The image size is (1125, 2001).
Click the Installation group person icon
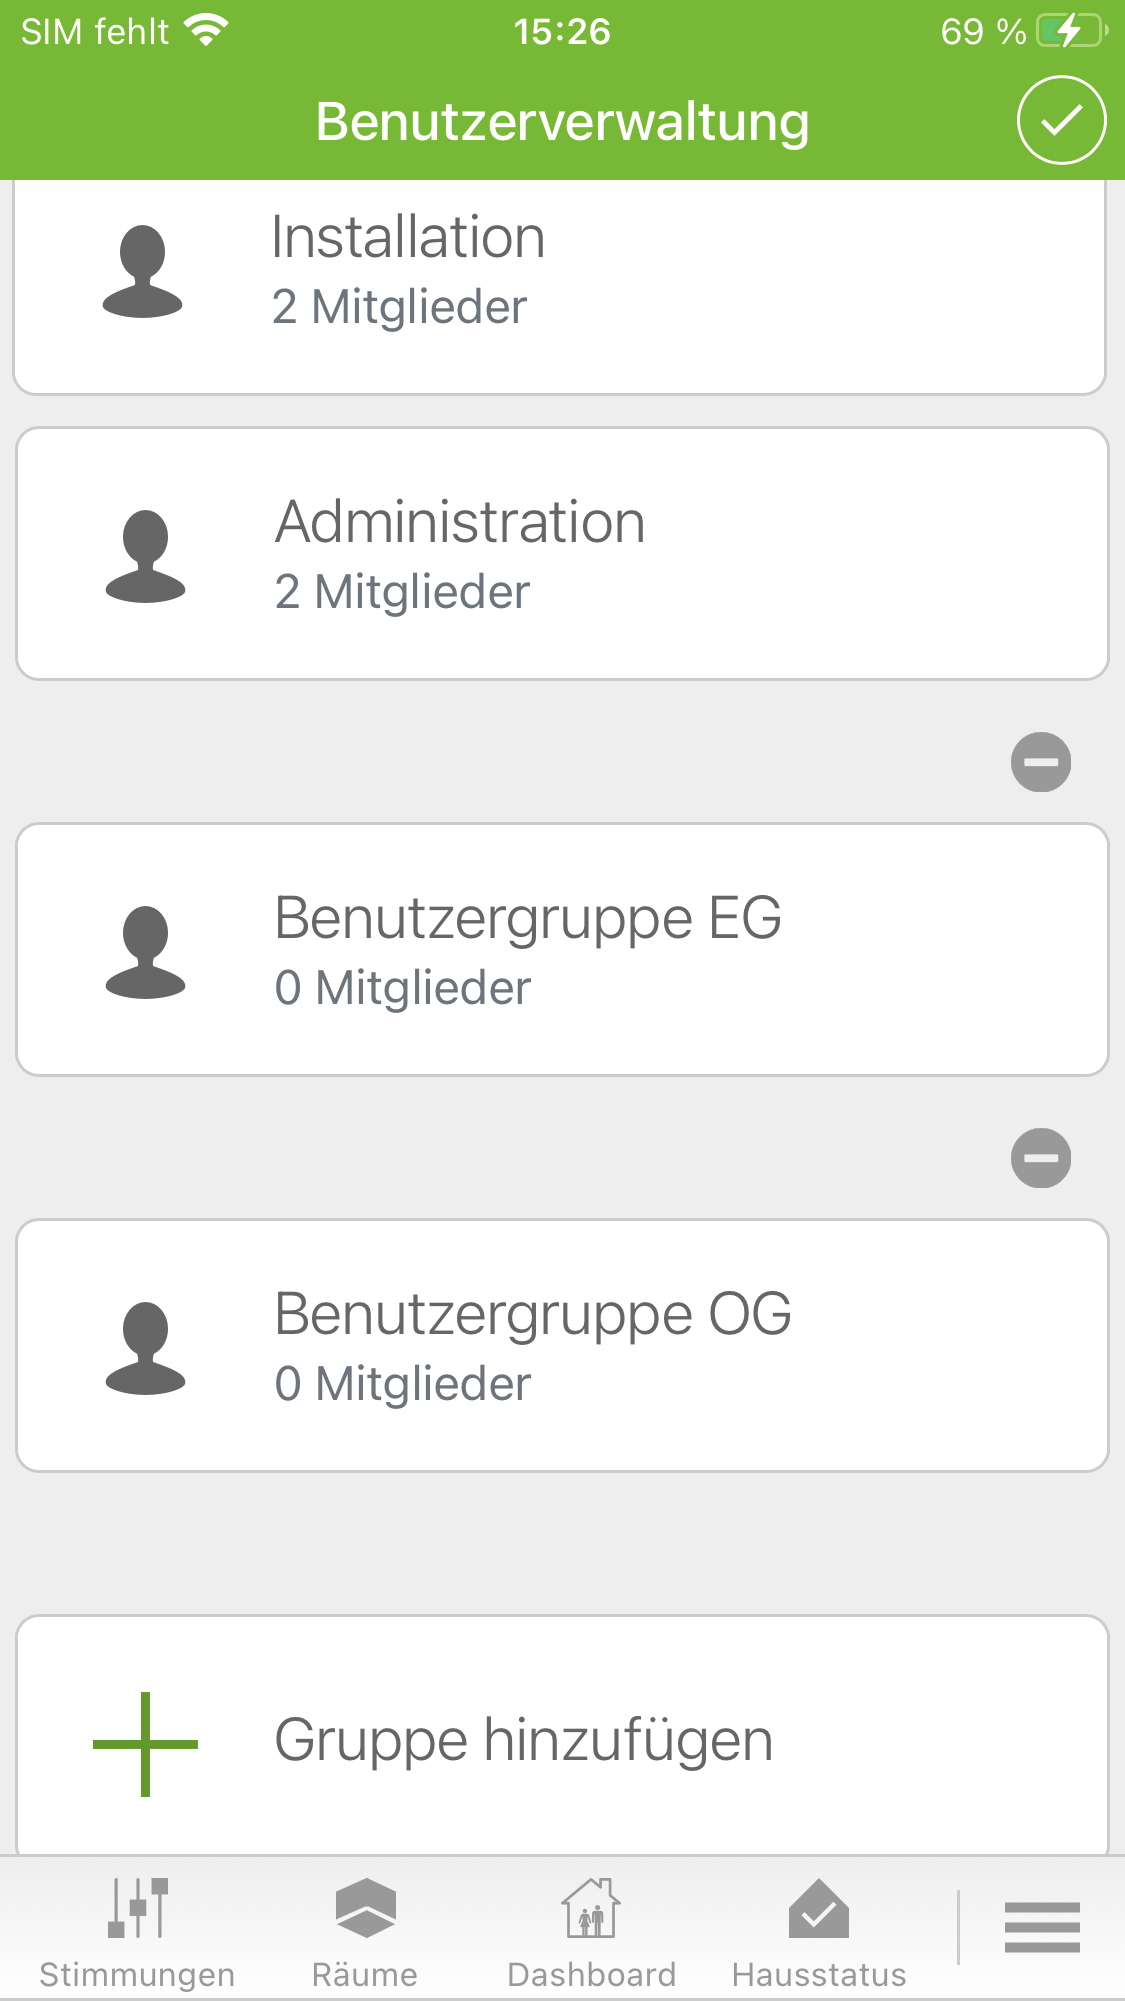[x=143, y=271]
